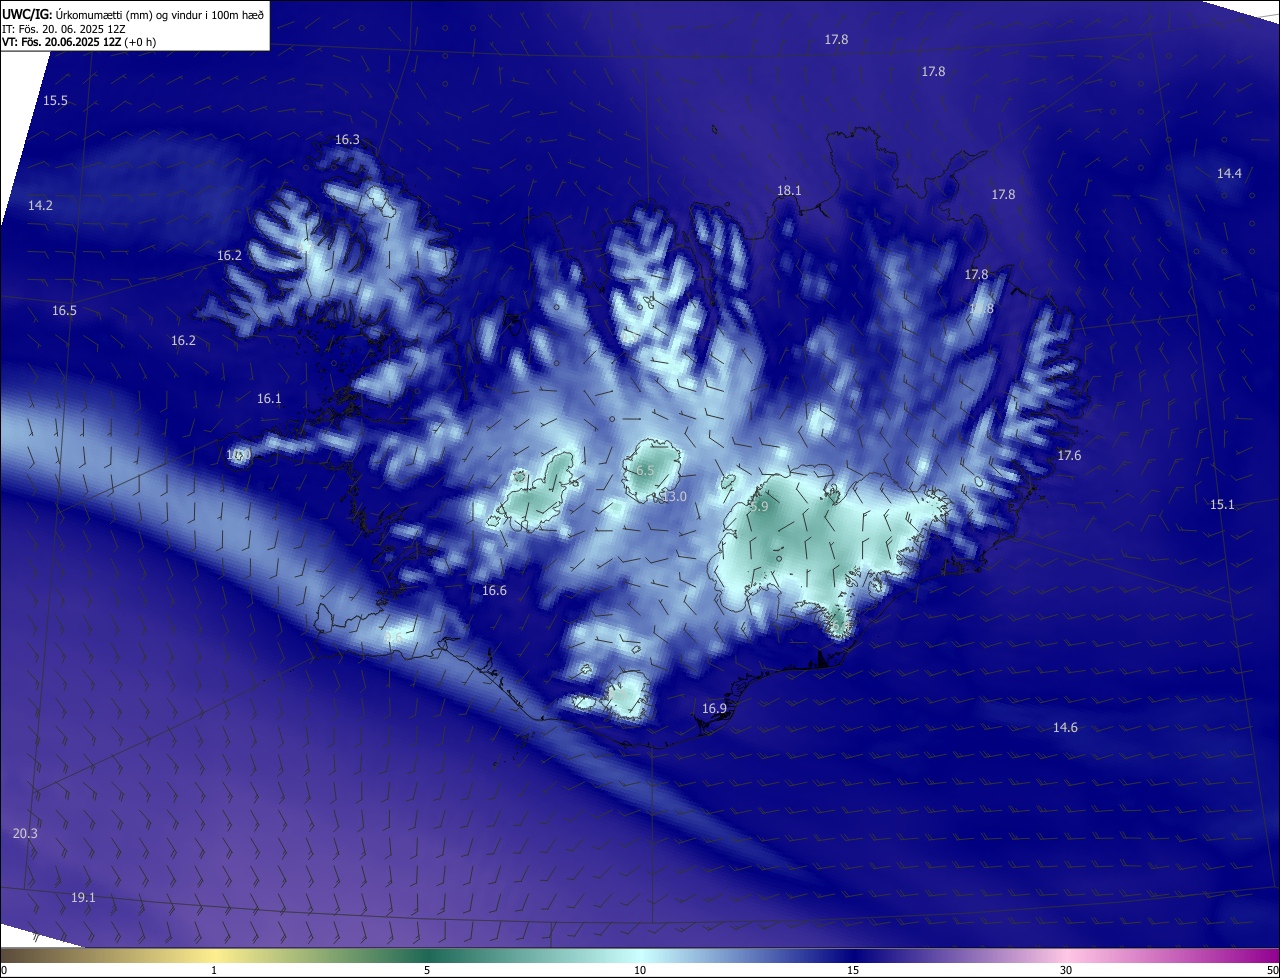Click the 14.4 value label
The height and width of the screenshot is (978, 1280).
click(x=1229, y=174)
